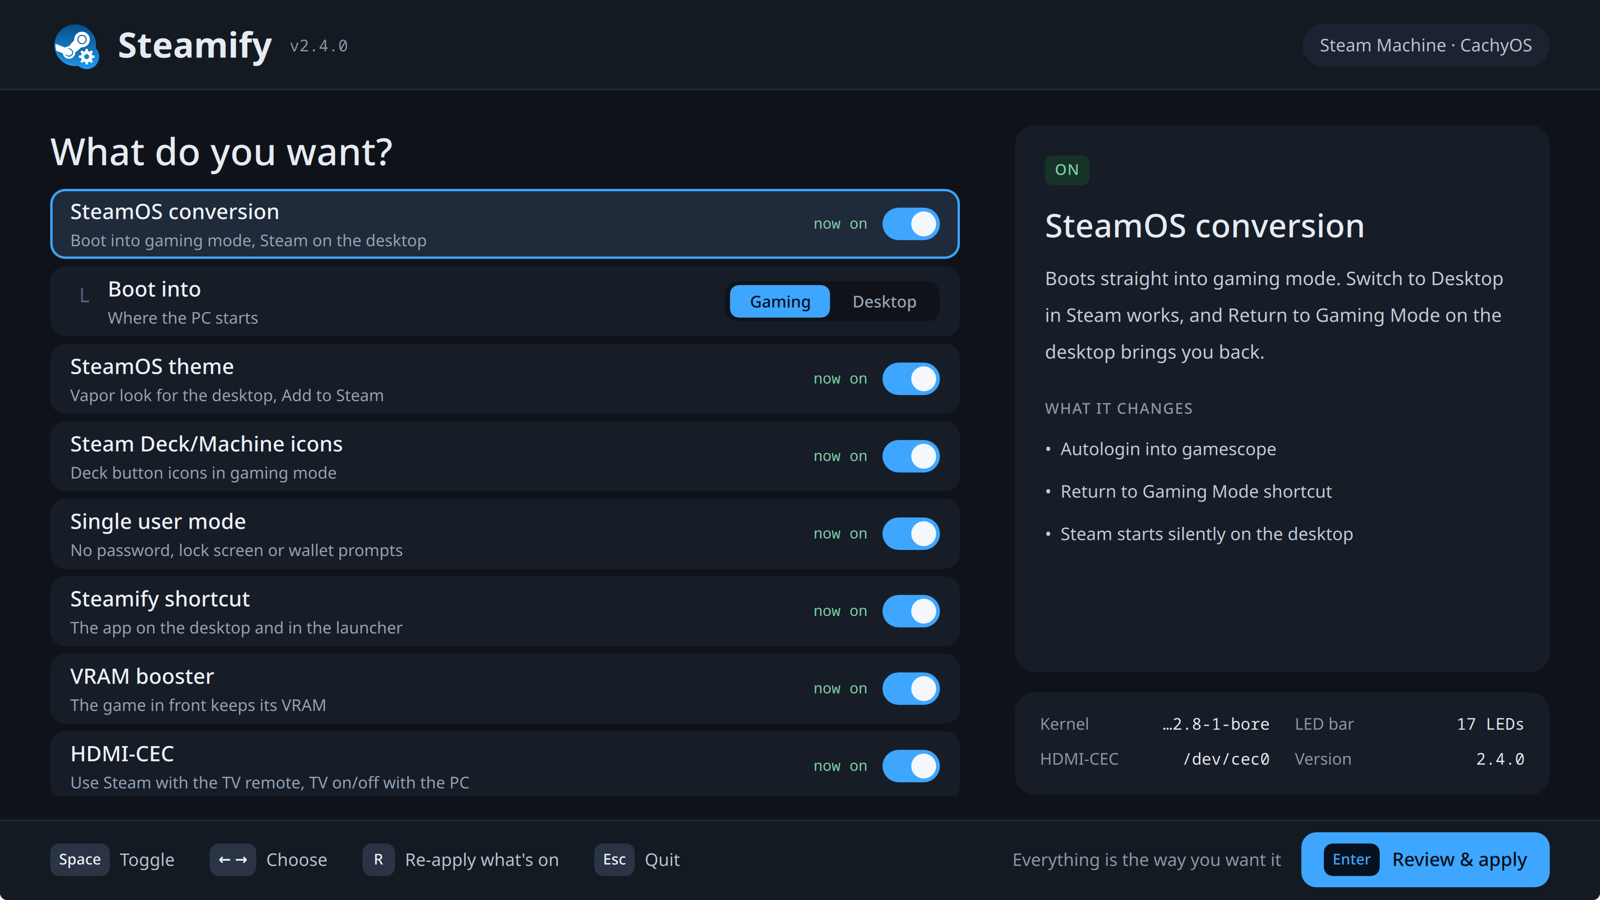Click kernel value …2.8-1-bore
Image resolution: width=1600 pixels, height=900 pixels.
[x=1216, y=724]
